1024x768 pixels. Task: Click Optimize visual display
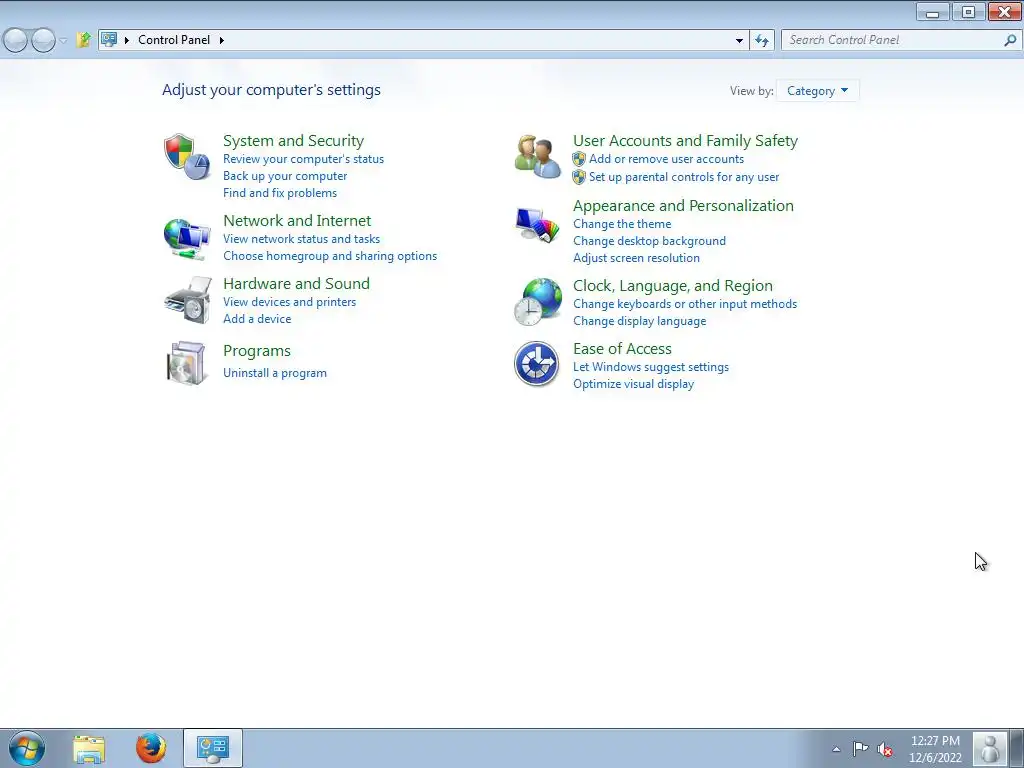[633, 384]
